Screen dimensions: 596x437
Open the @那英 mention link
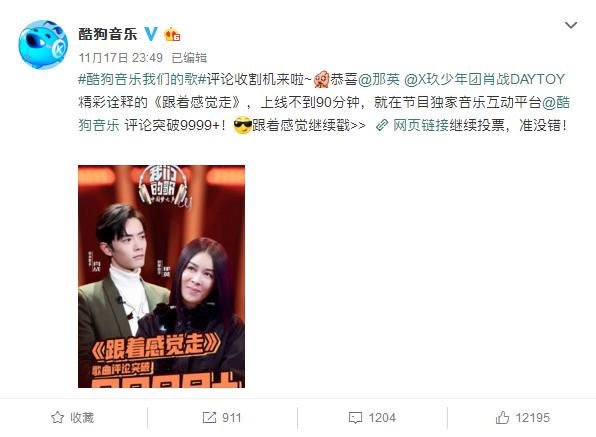[x=379, y=79]
